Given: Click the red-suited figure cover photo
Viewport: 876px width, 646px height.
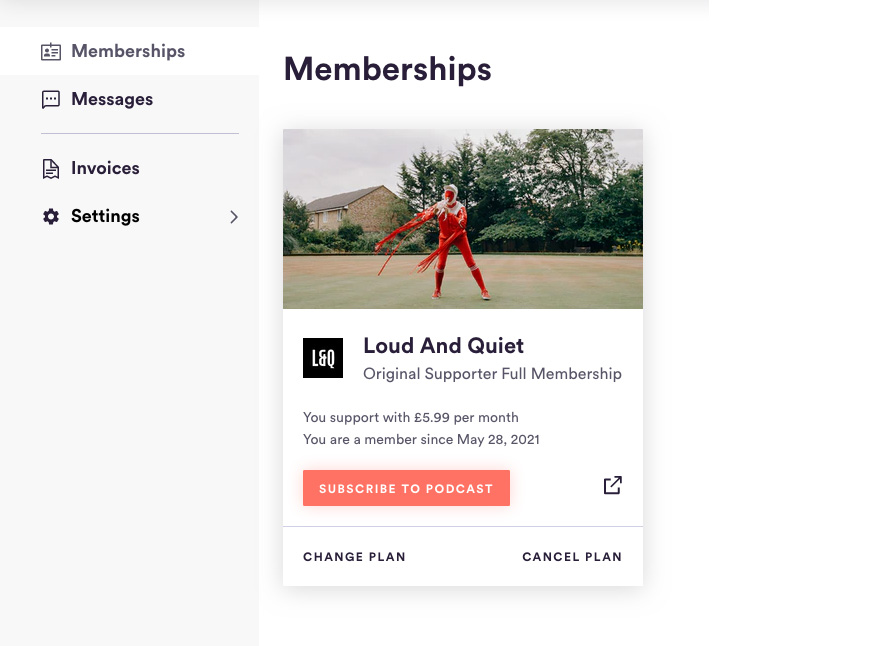Looking at the screenshot, I should pyautogui.click(x=463, y=218).
